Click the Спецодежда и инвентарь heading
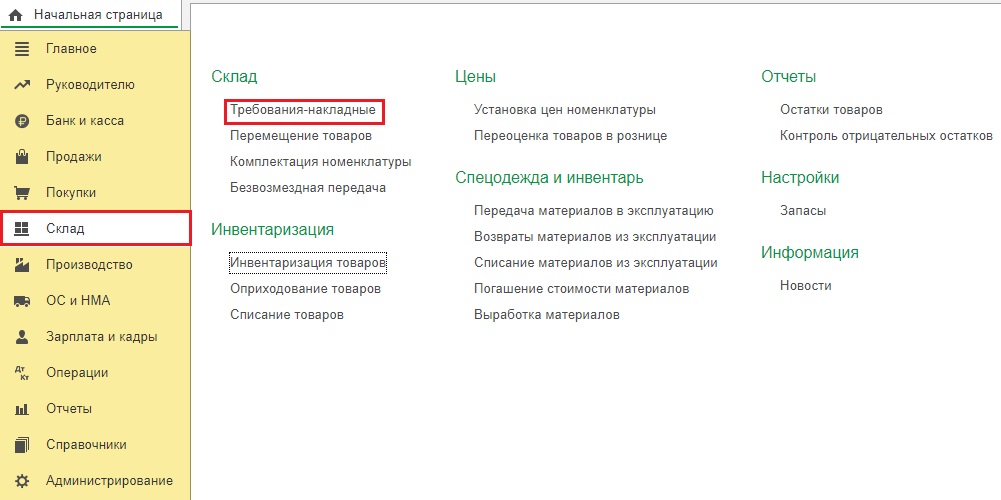Screen dimensions: 1001x500 point(549,178)
